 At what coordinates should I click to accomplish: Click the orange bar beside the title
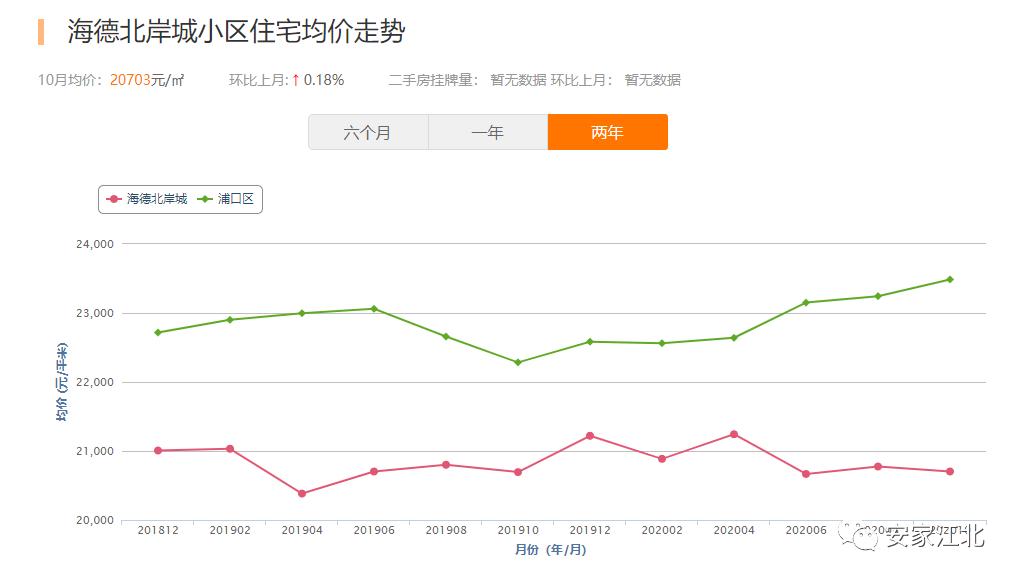click(39, 30)
